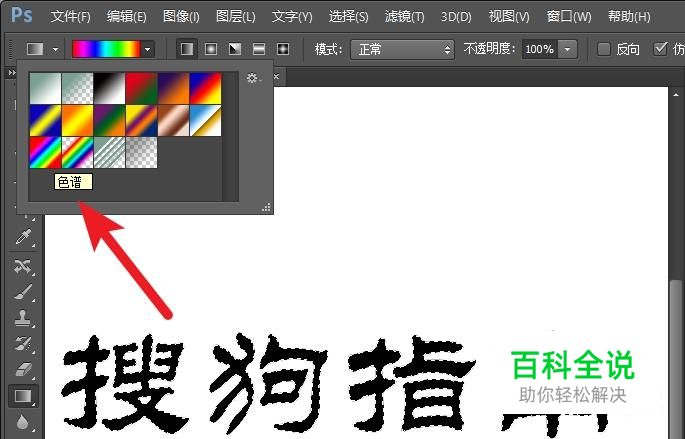Toggle the 仿色 dither checkbox

(660, 48)
